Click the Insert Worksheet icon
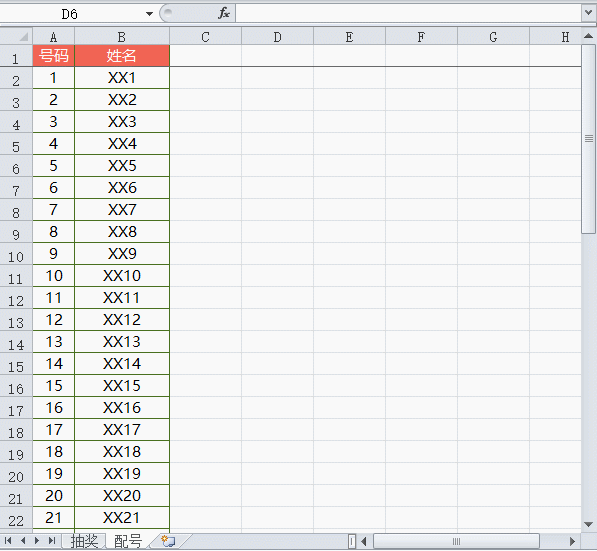Viewport: 597px width, 551px height. click(x=168, y=541)
